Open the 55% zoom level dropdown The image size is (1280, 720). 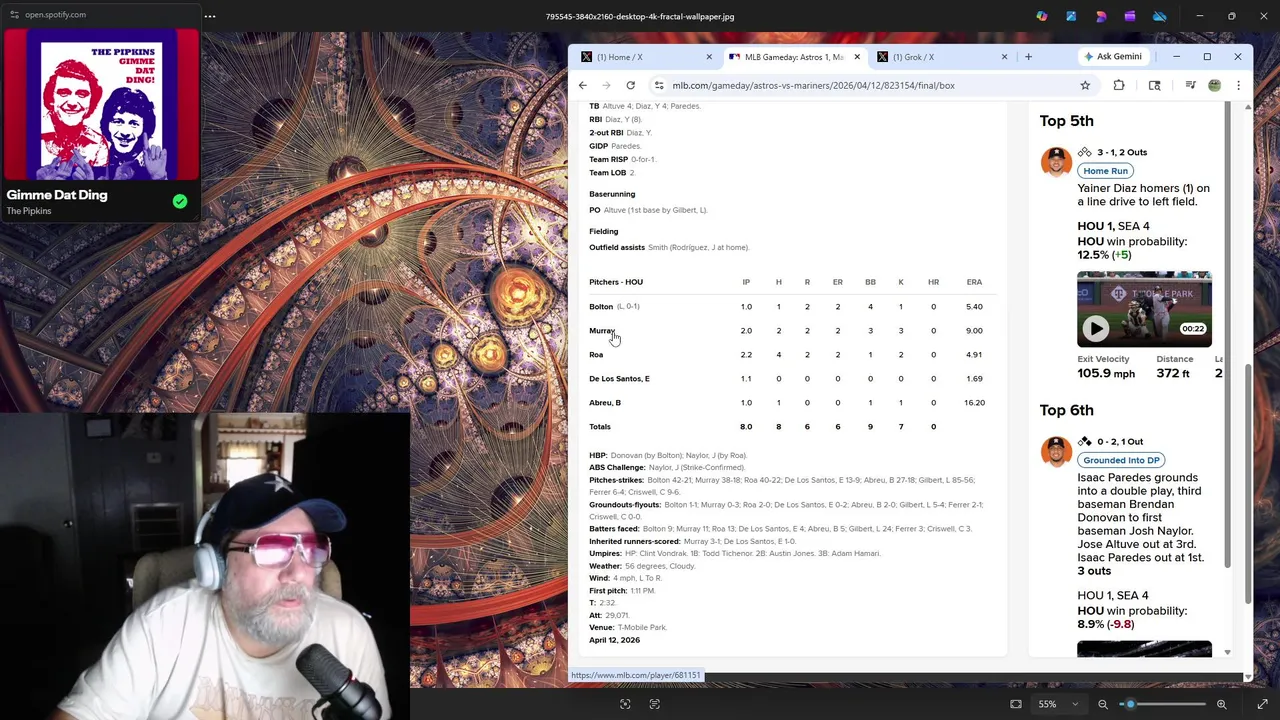click(1058, 704)
